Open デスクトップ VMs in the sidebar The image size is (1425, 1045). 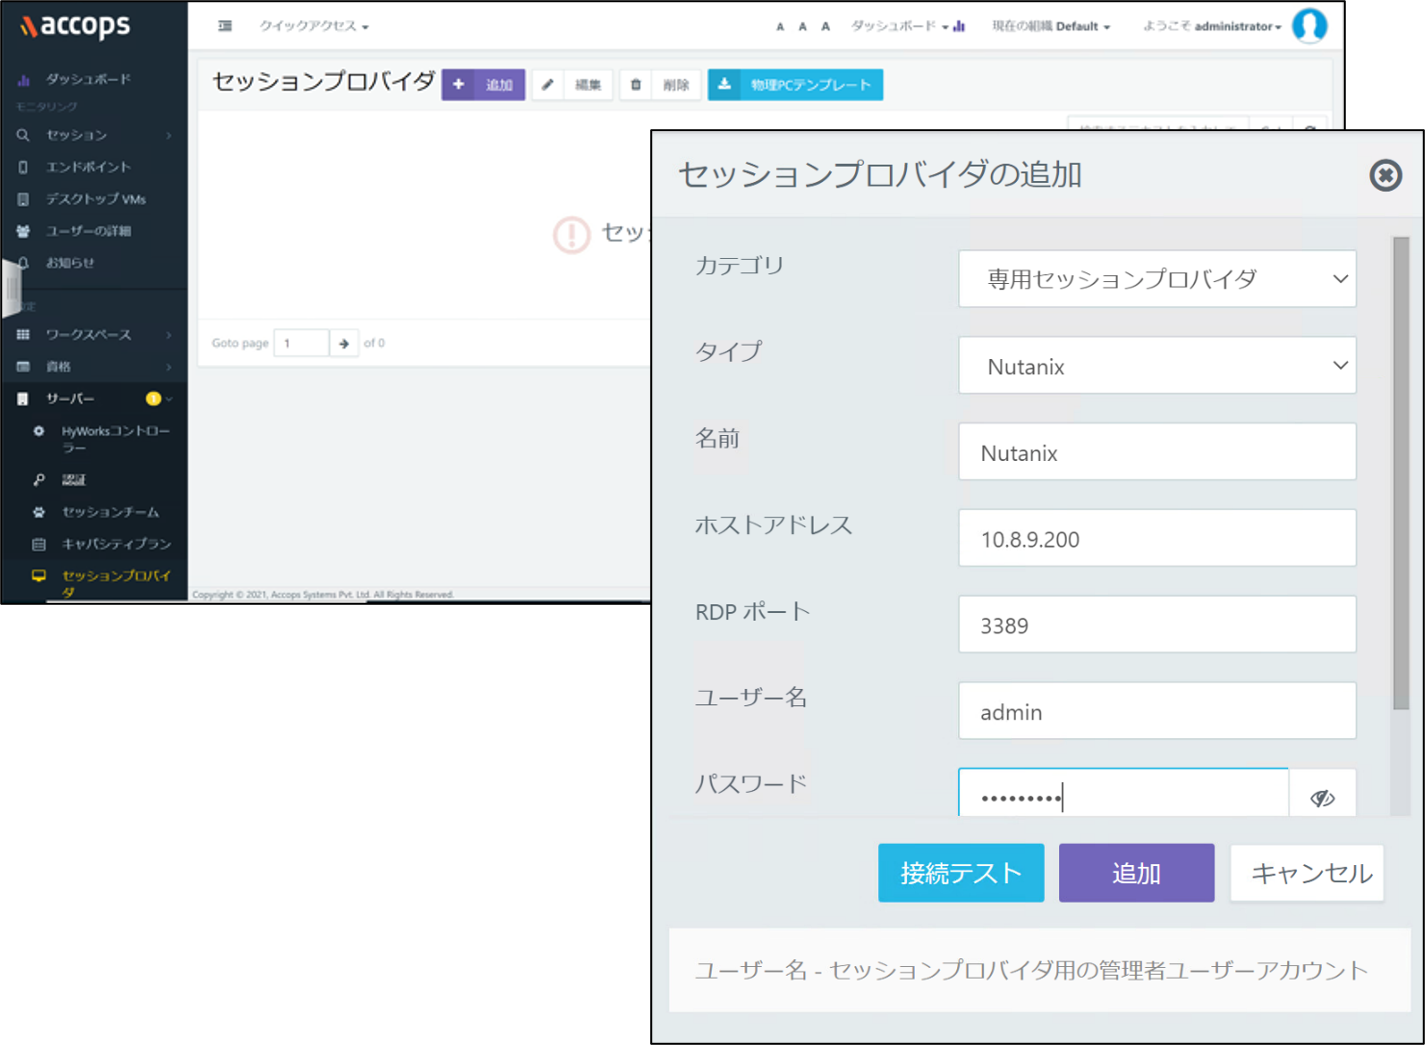click(x=96, y=199)
